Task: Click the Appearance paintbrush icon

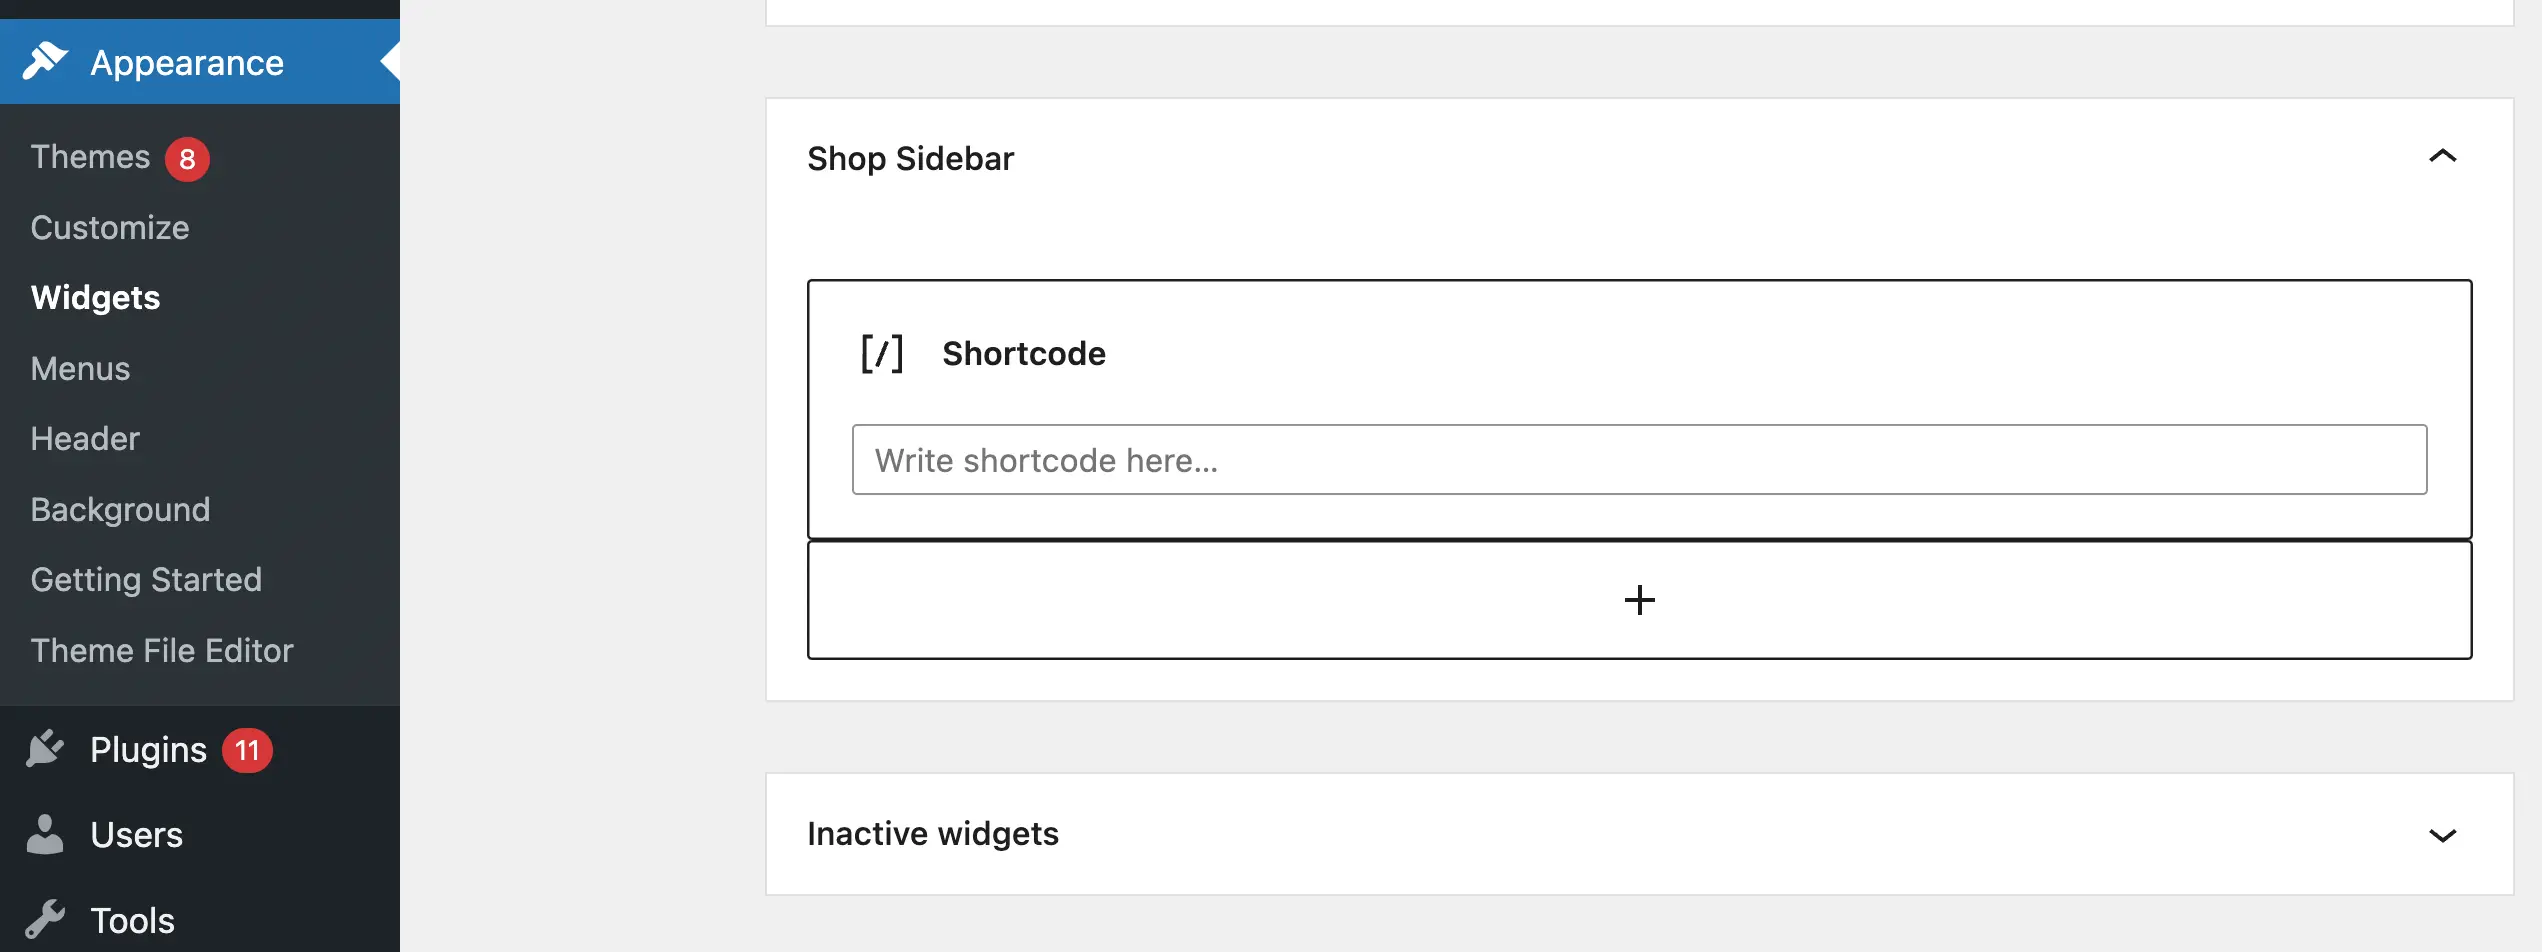Action: 45,61
